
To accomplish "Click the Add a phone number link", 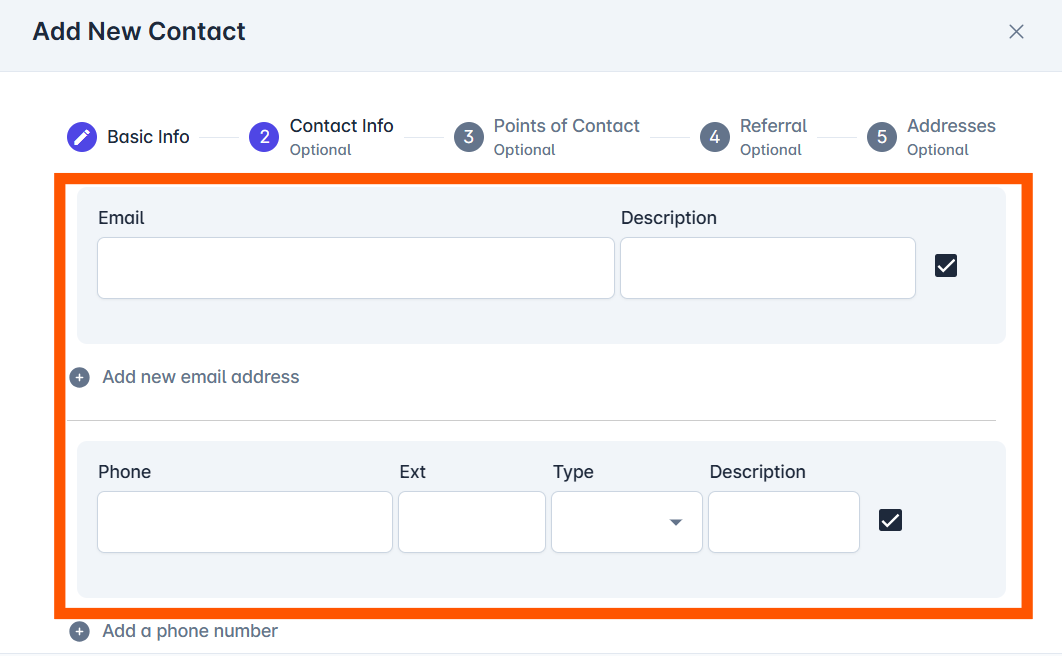I will [190, 632].
